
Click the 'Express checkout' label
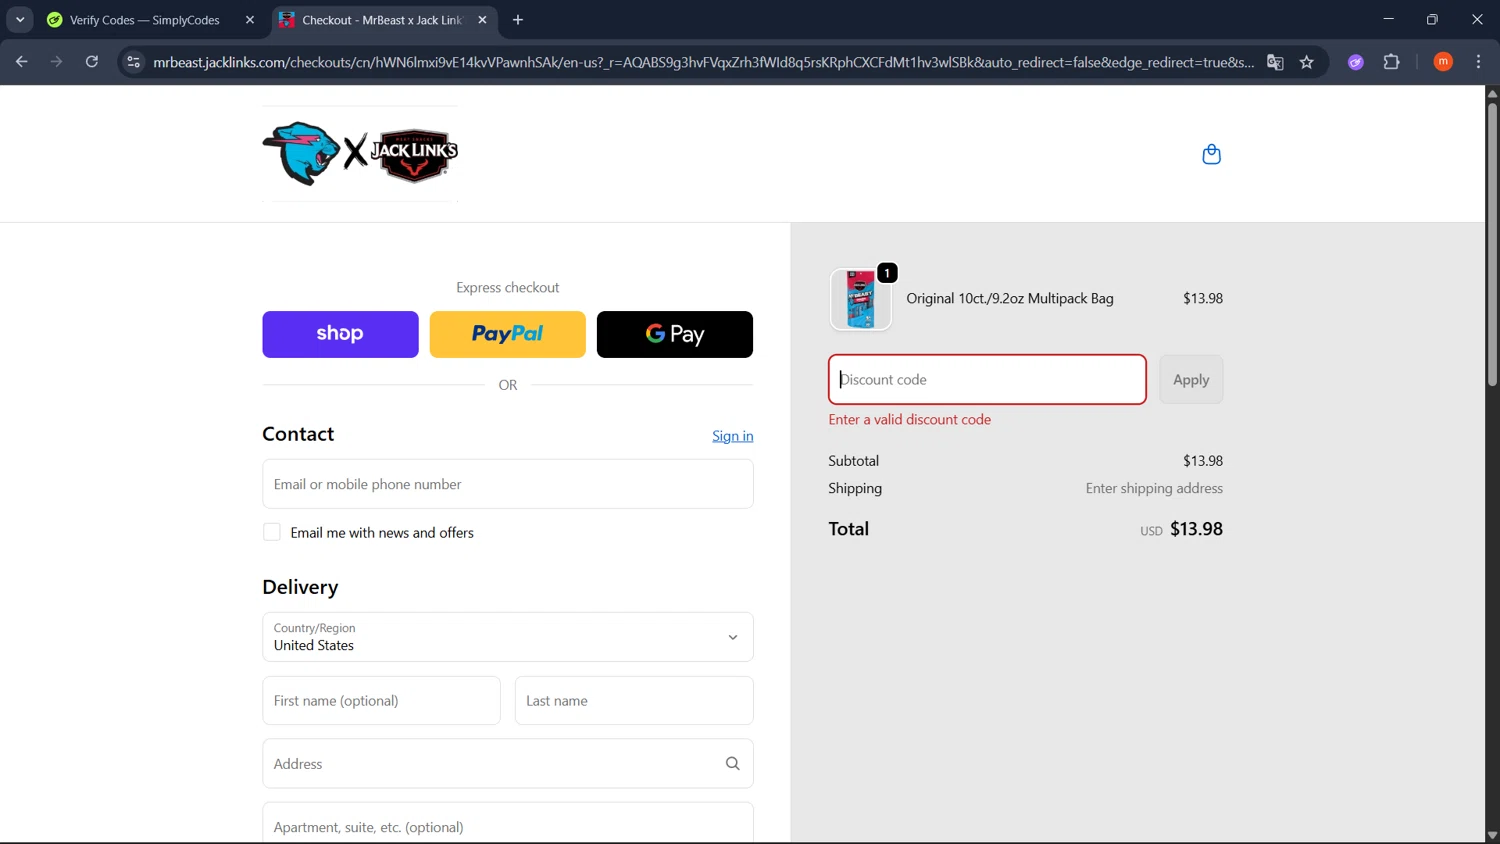click(x=508, y=288)
